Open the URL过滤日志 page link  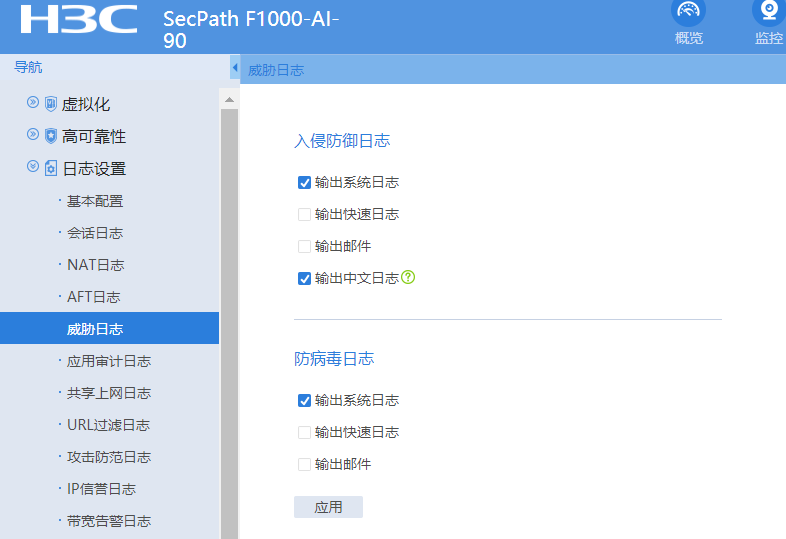[108, 425]
